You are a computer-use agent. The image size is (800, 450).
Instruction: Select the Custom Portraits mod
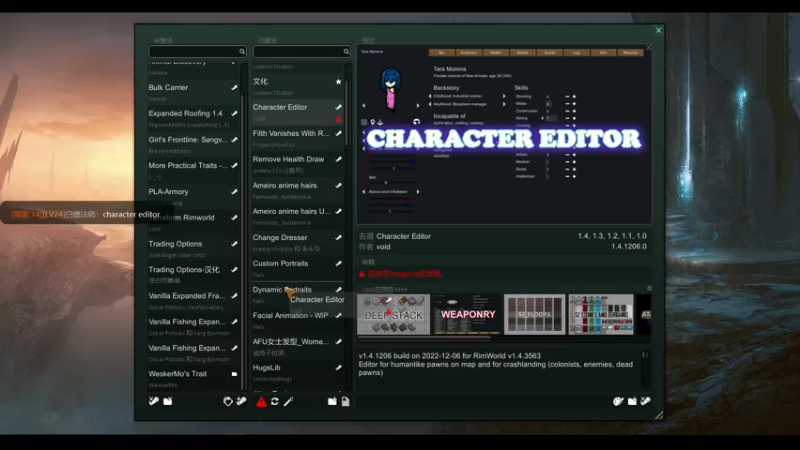[297, 268]
